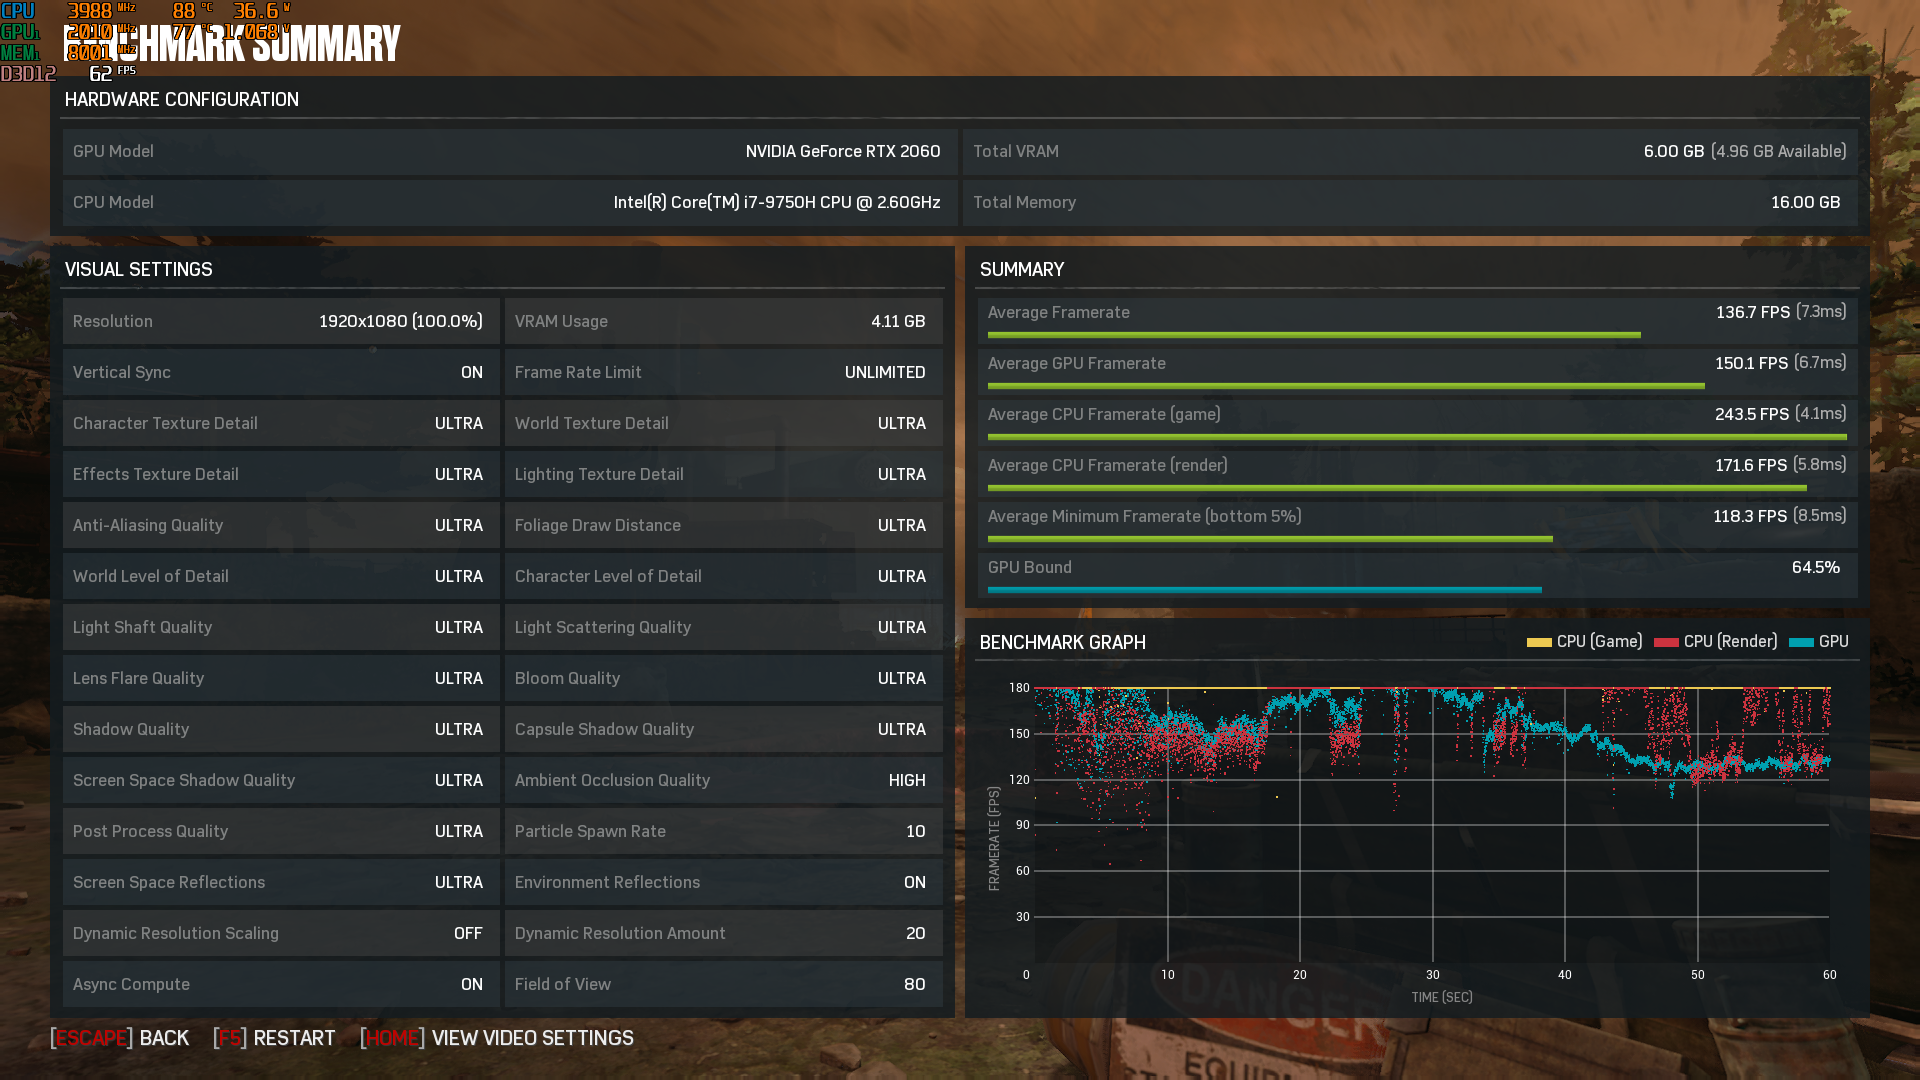This screenshot has height=1080, width=1920.
Task: Click the Light Shaft Quality row
Action: pos(281,627)
